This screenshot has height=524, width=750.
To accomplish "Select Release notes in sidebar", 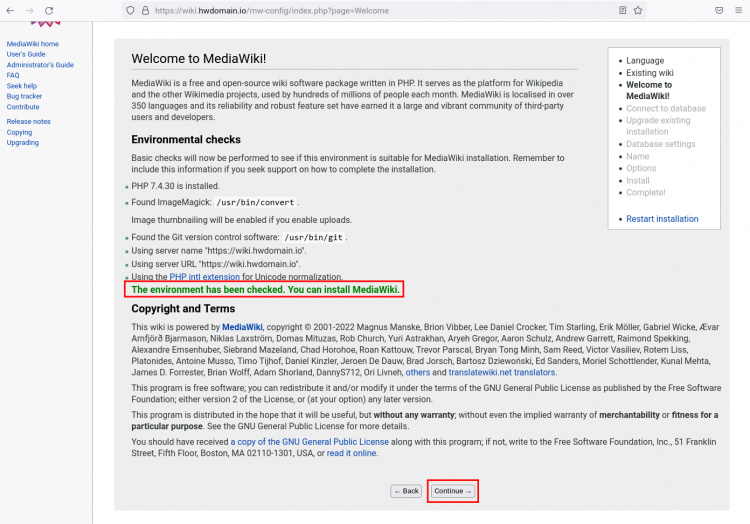I will click(28, 121).
